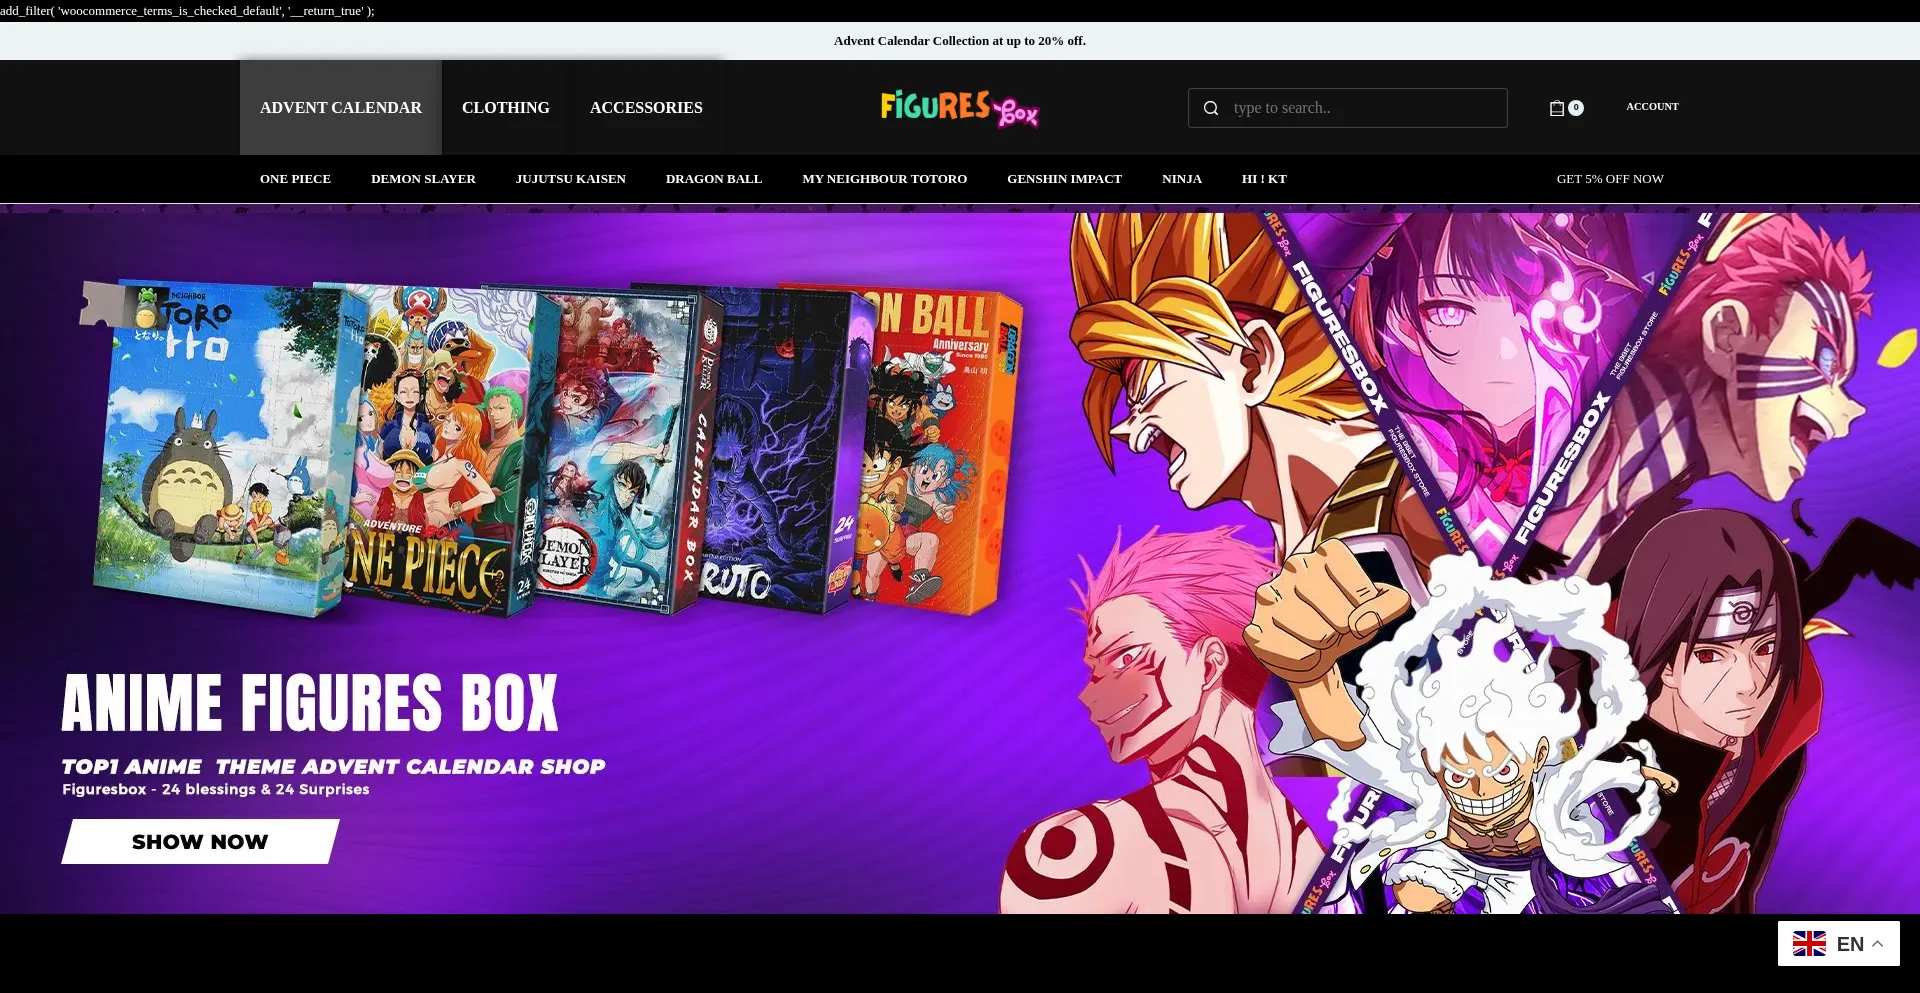Image resolution: width=1920 pixels, height=993 pixels.
Task: Open the Accessories menu
Action: [646, 107]
